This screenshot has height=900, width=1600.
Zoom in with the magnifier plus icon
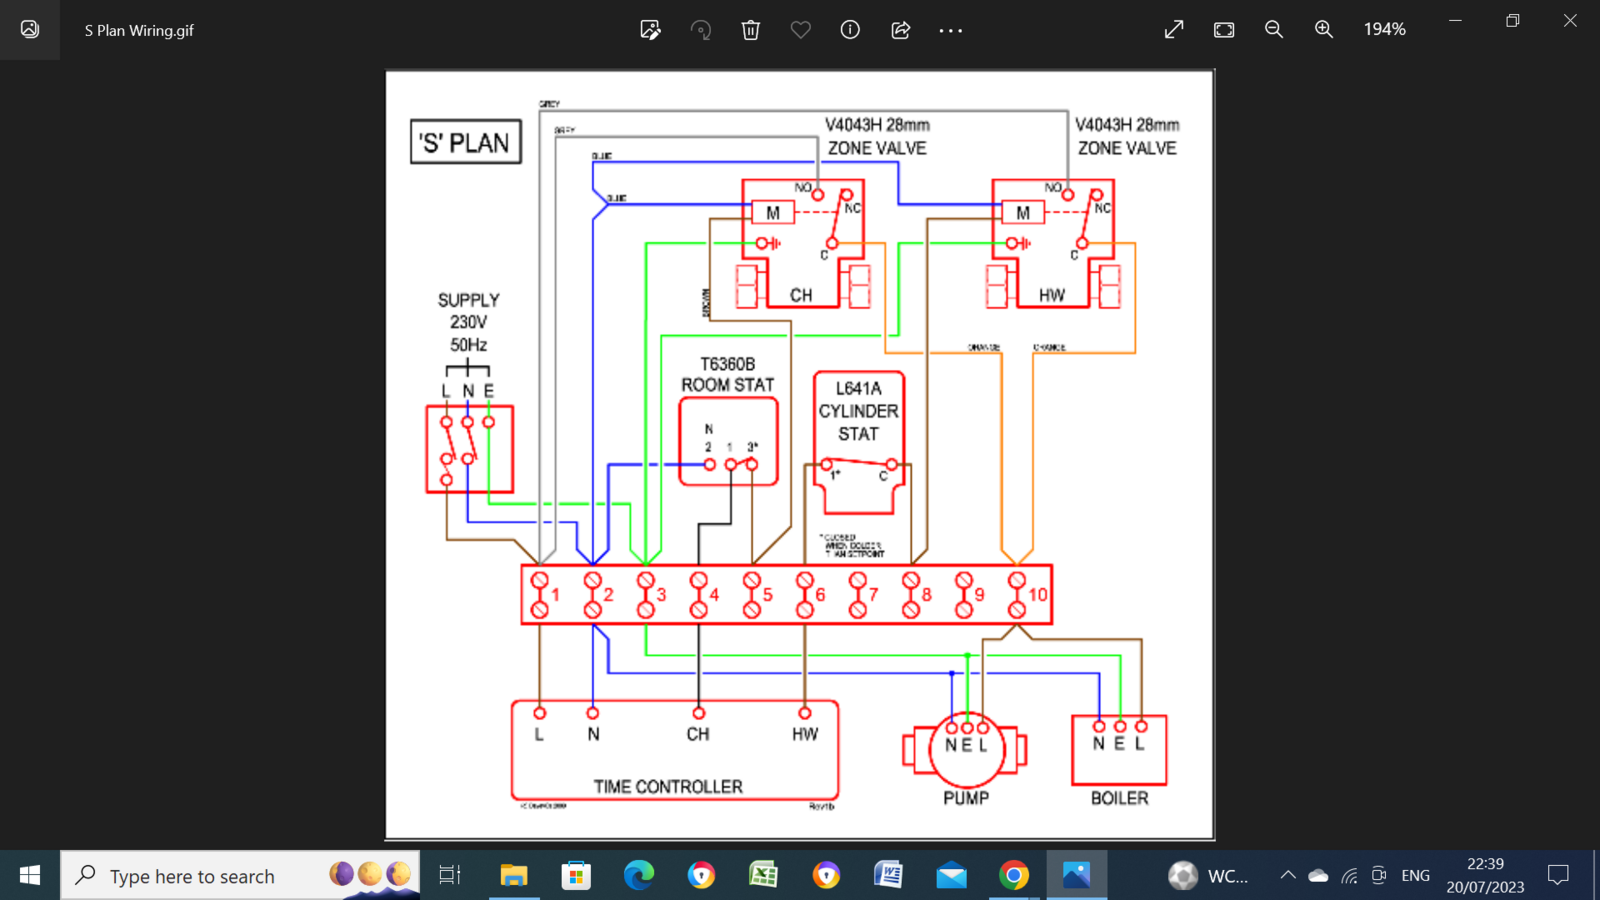tap(1324, 30)
